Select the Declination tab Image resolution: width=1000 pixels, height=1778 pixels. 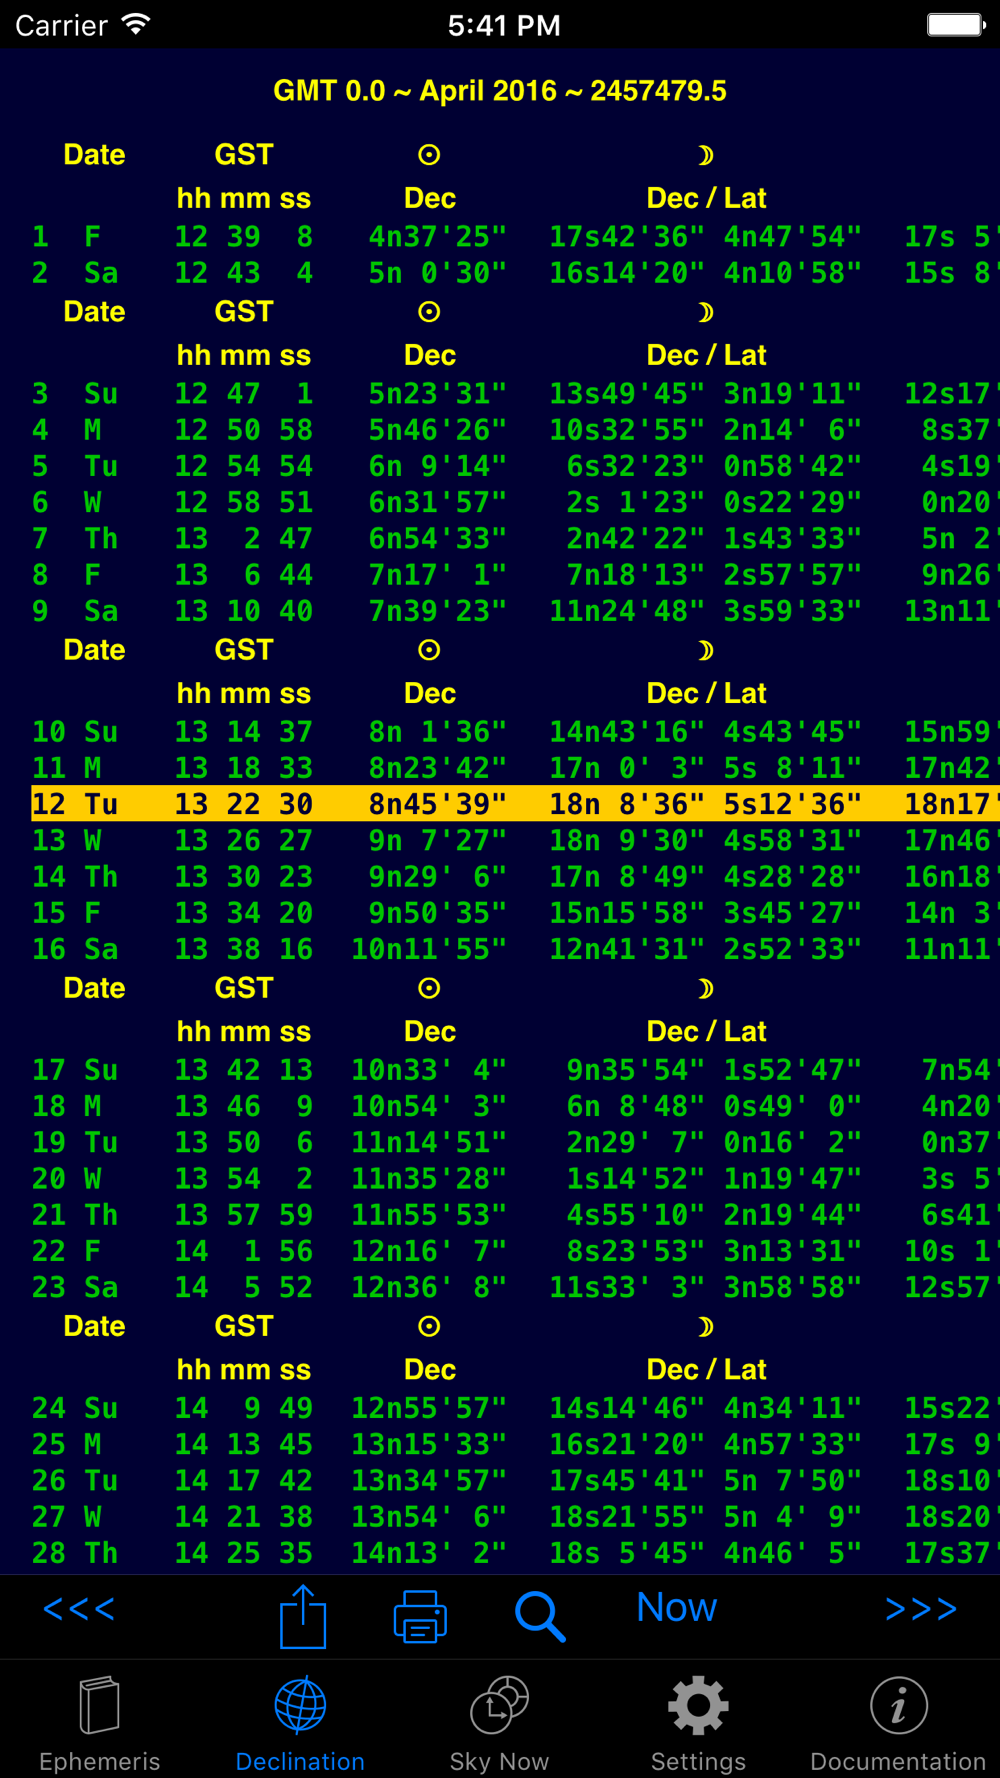(300, 1724)
